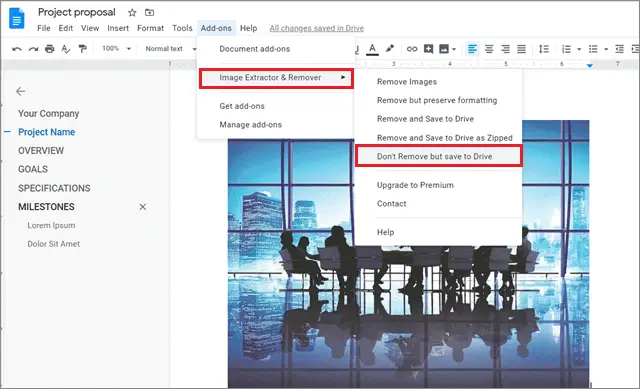This screenshot has height=389, width=640.
Task: Select Don't Remove but save to Drive
Action: pos(438,156)
